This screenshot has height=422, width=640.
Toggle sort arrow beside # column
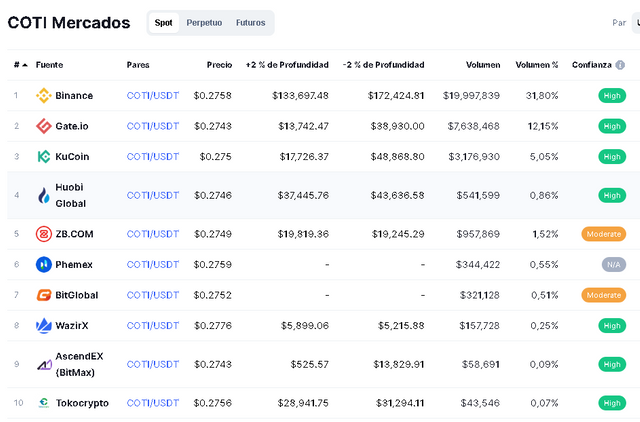tap(25, 65)
